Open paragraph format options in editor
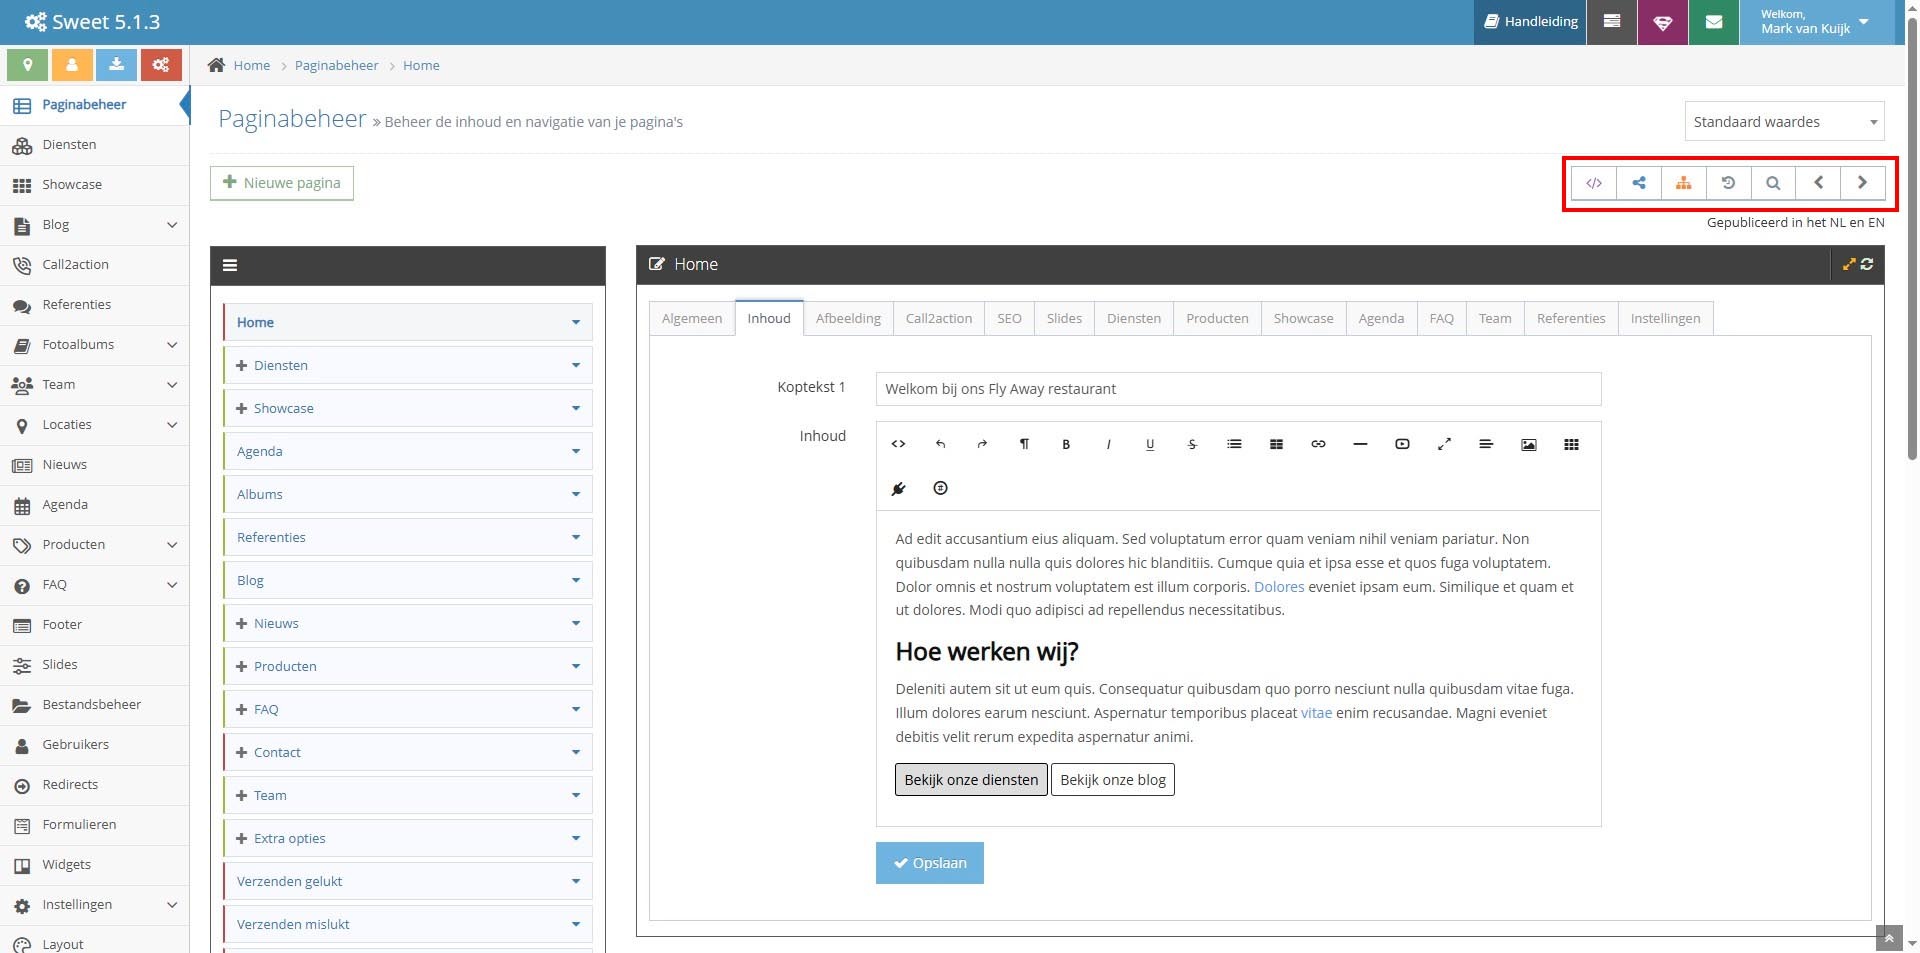This screenshot has width=1920, height=953. [x=1024, y=444]
